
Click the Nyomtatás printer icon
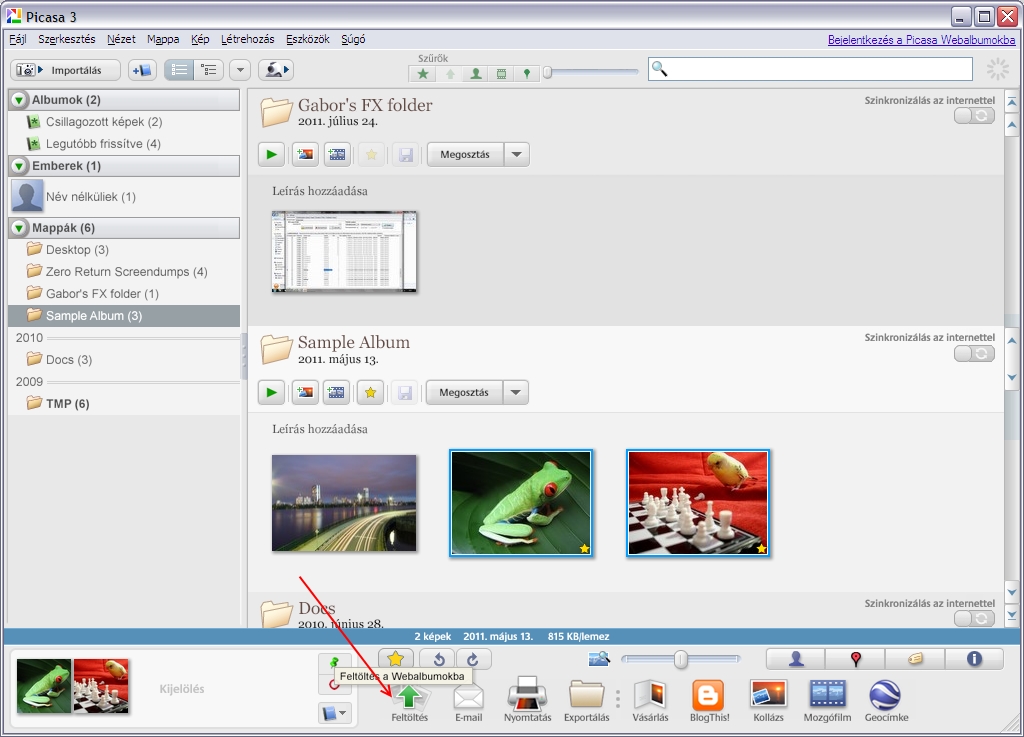click(x=528, y=700)
